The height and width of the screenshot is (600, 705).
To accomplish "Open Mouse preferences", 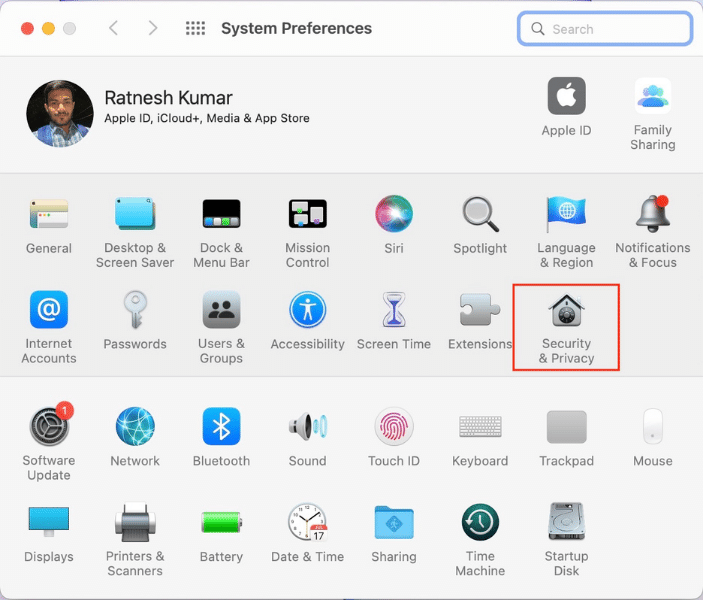I will coord(652,426).
